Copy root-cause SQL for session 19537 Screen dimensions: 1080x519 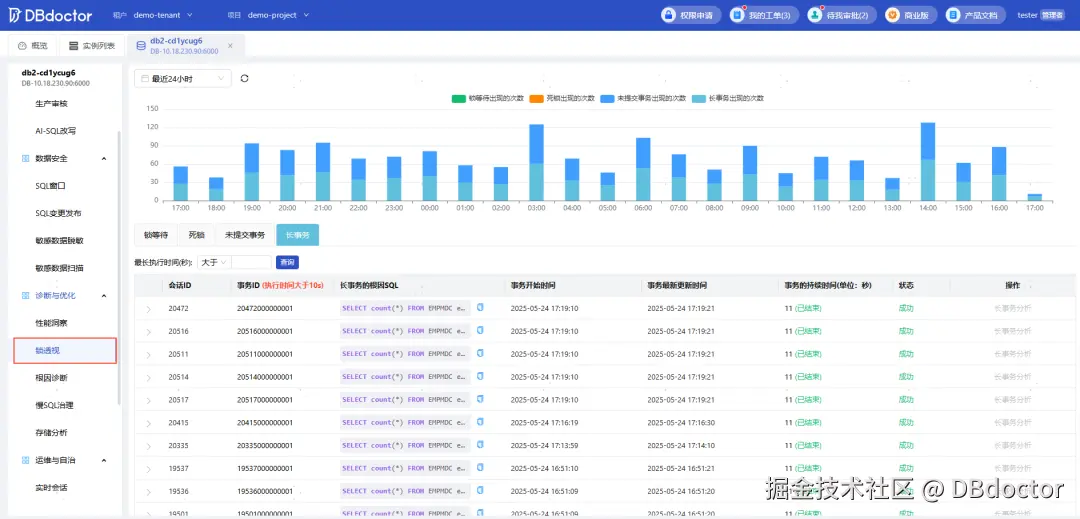pyautogui.click(x=480, y=467)
